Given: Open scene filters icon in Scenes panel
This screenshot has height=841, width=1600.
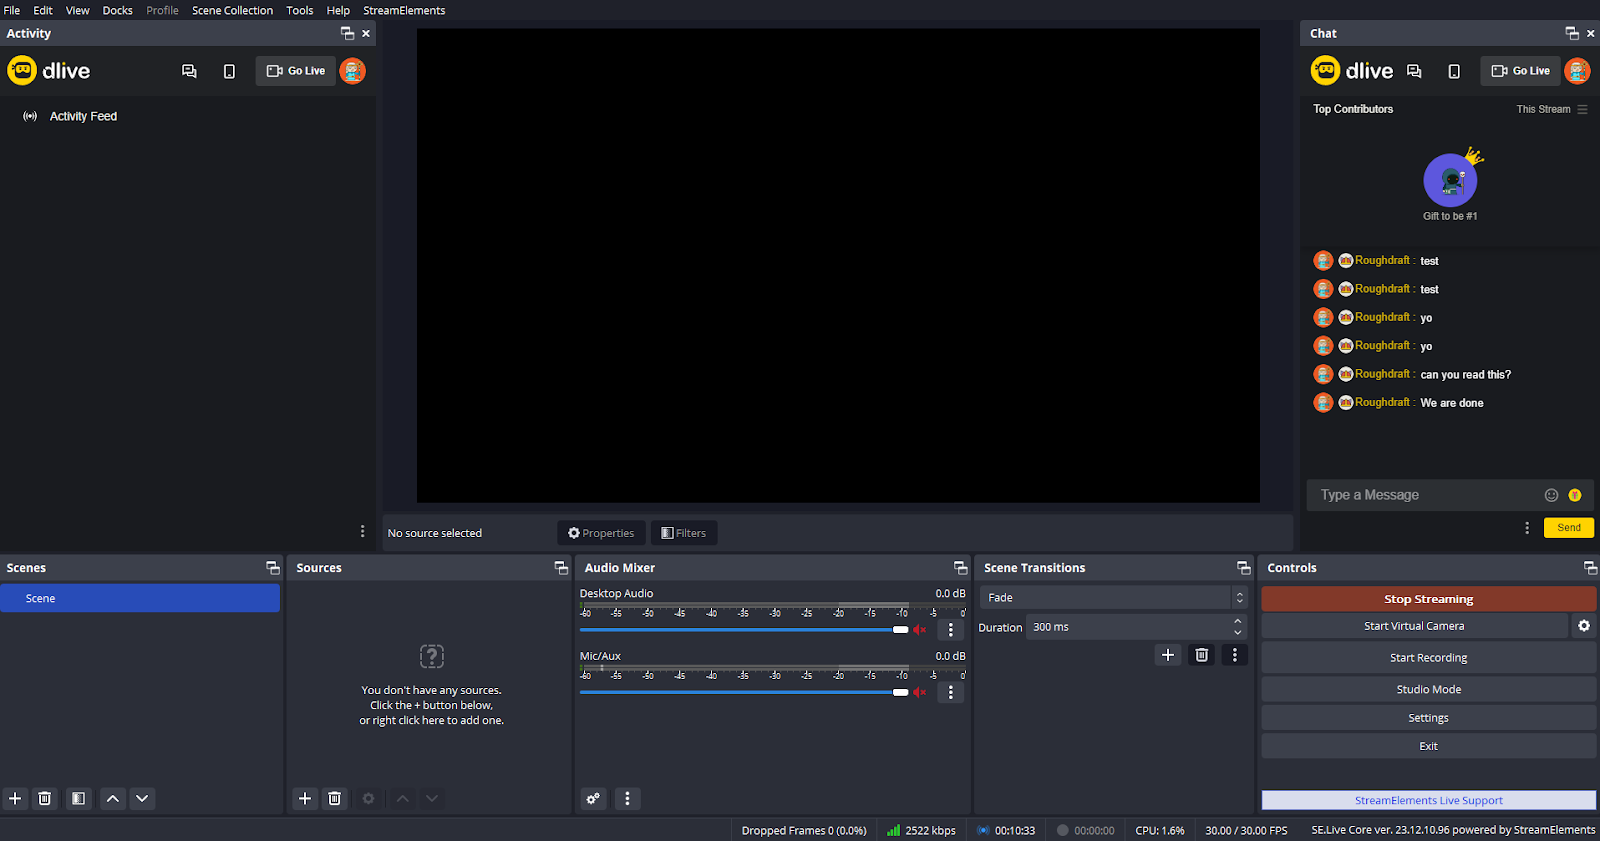Looking at the screenshot, I should point(78,798).
